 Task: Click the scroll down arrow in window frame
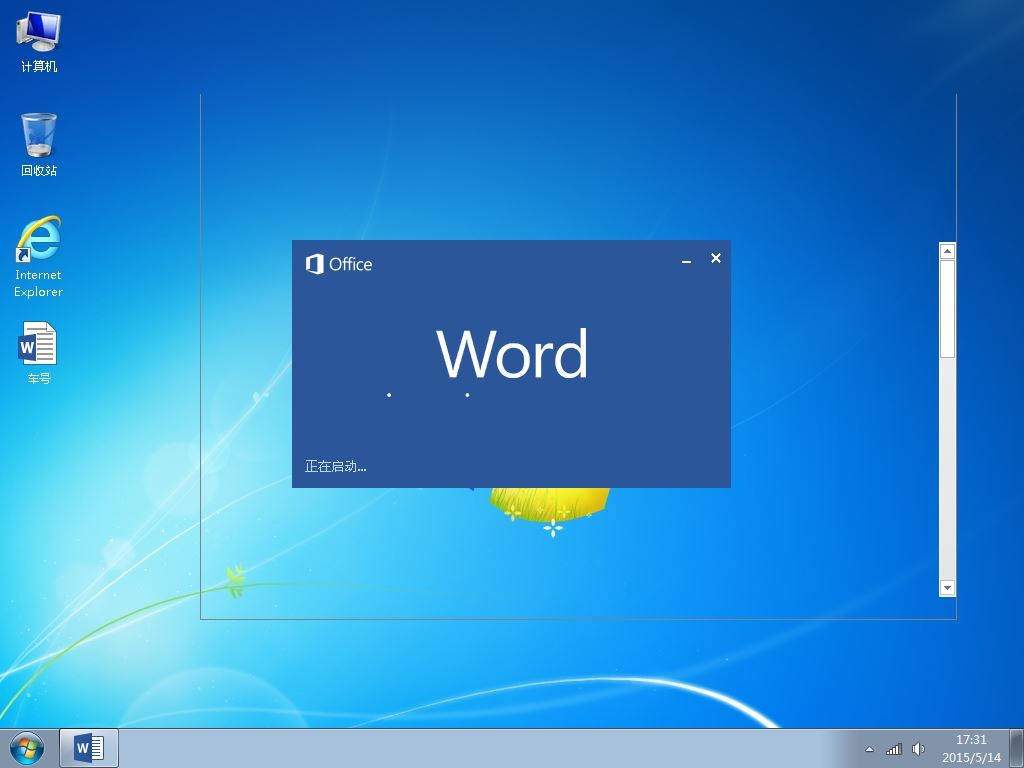point(948,588)
